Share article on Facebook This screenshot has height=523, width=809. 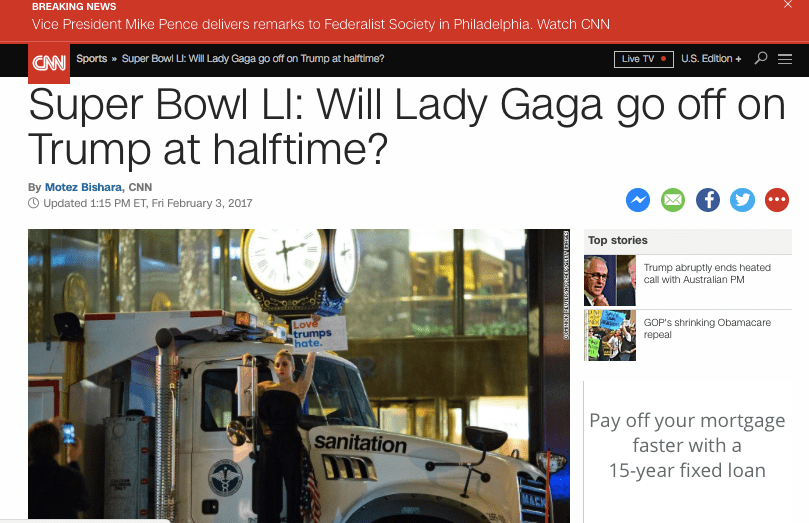(708, 200)
